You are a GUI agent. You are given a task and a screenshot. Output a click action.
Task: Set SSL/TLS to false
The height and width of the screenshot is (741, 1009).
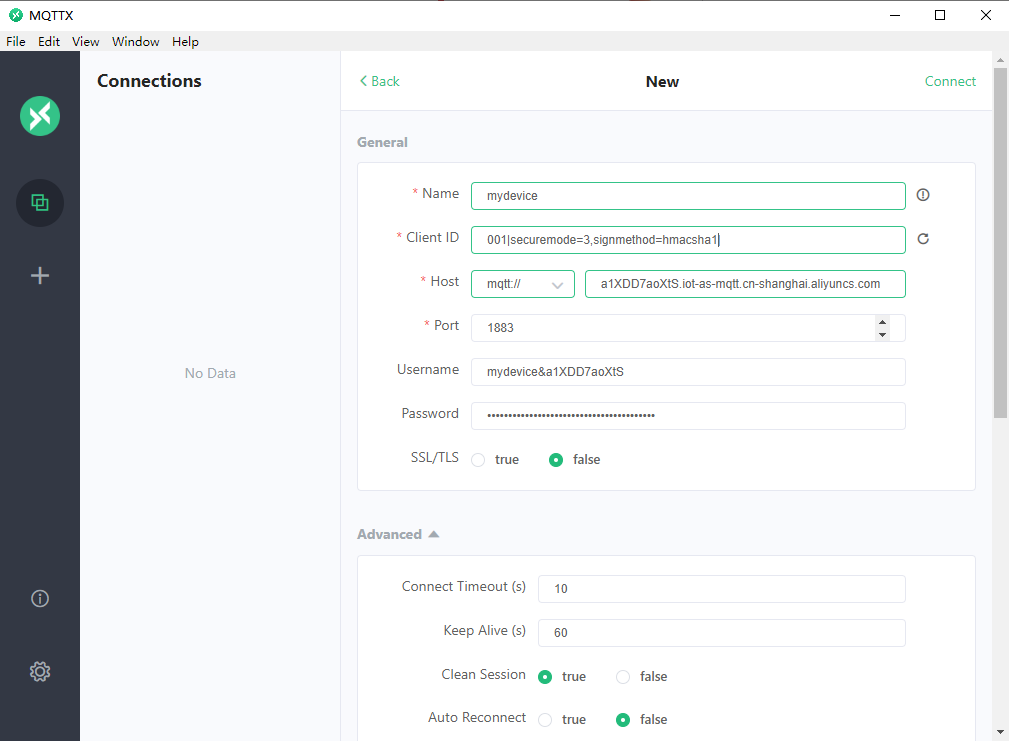[x=556, y=460]
